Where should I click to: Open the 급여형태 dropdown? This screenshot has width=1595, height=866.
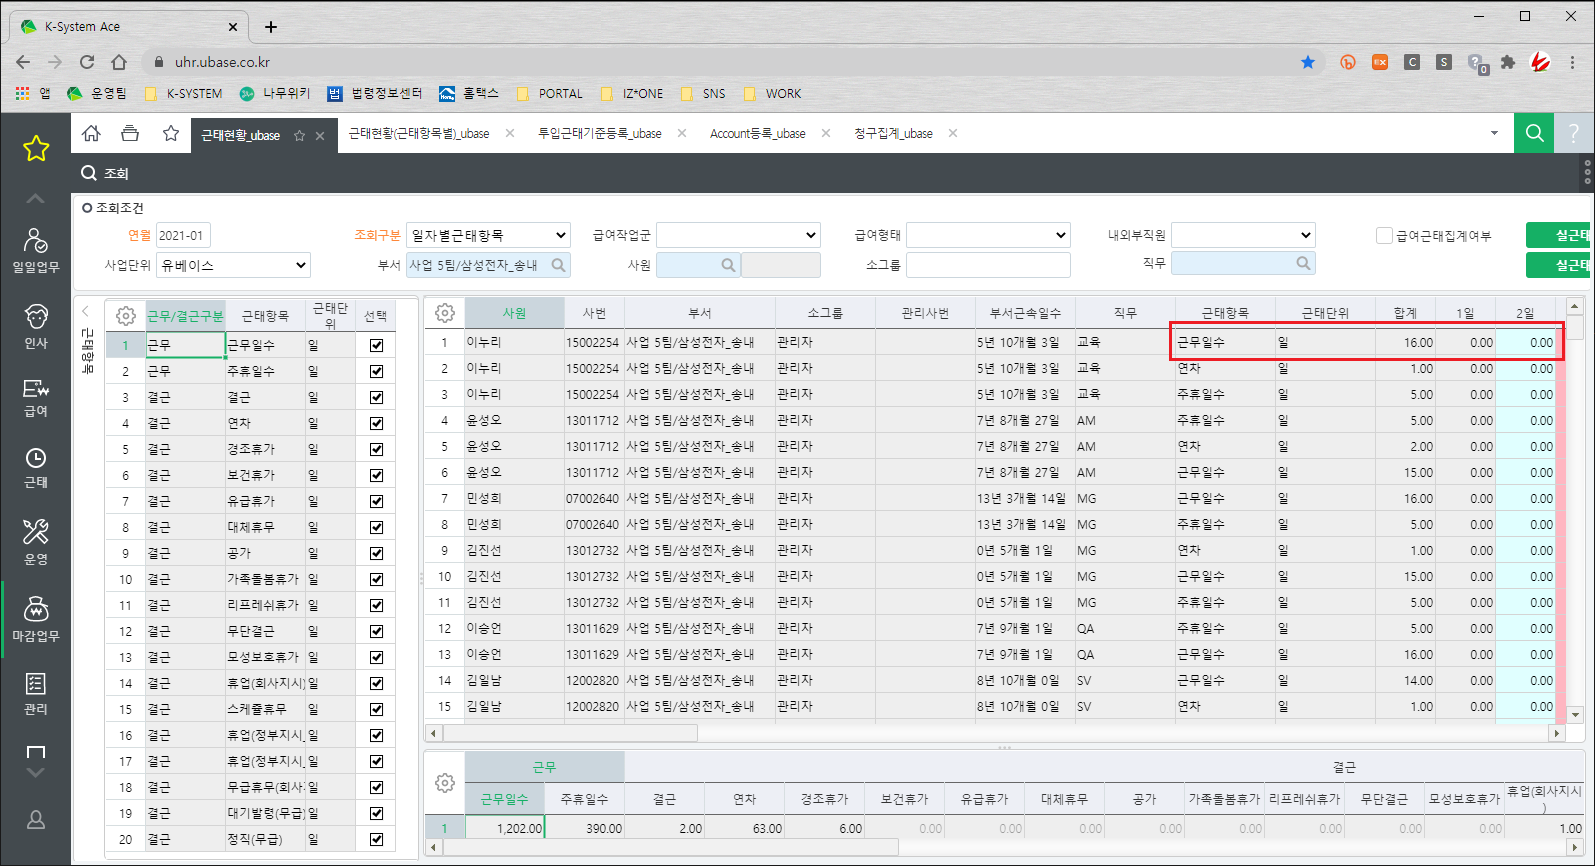tap(988, 235)
